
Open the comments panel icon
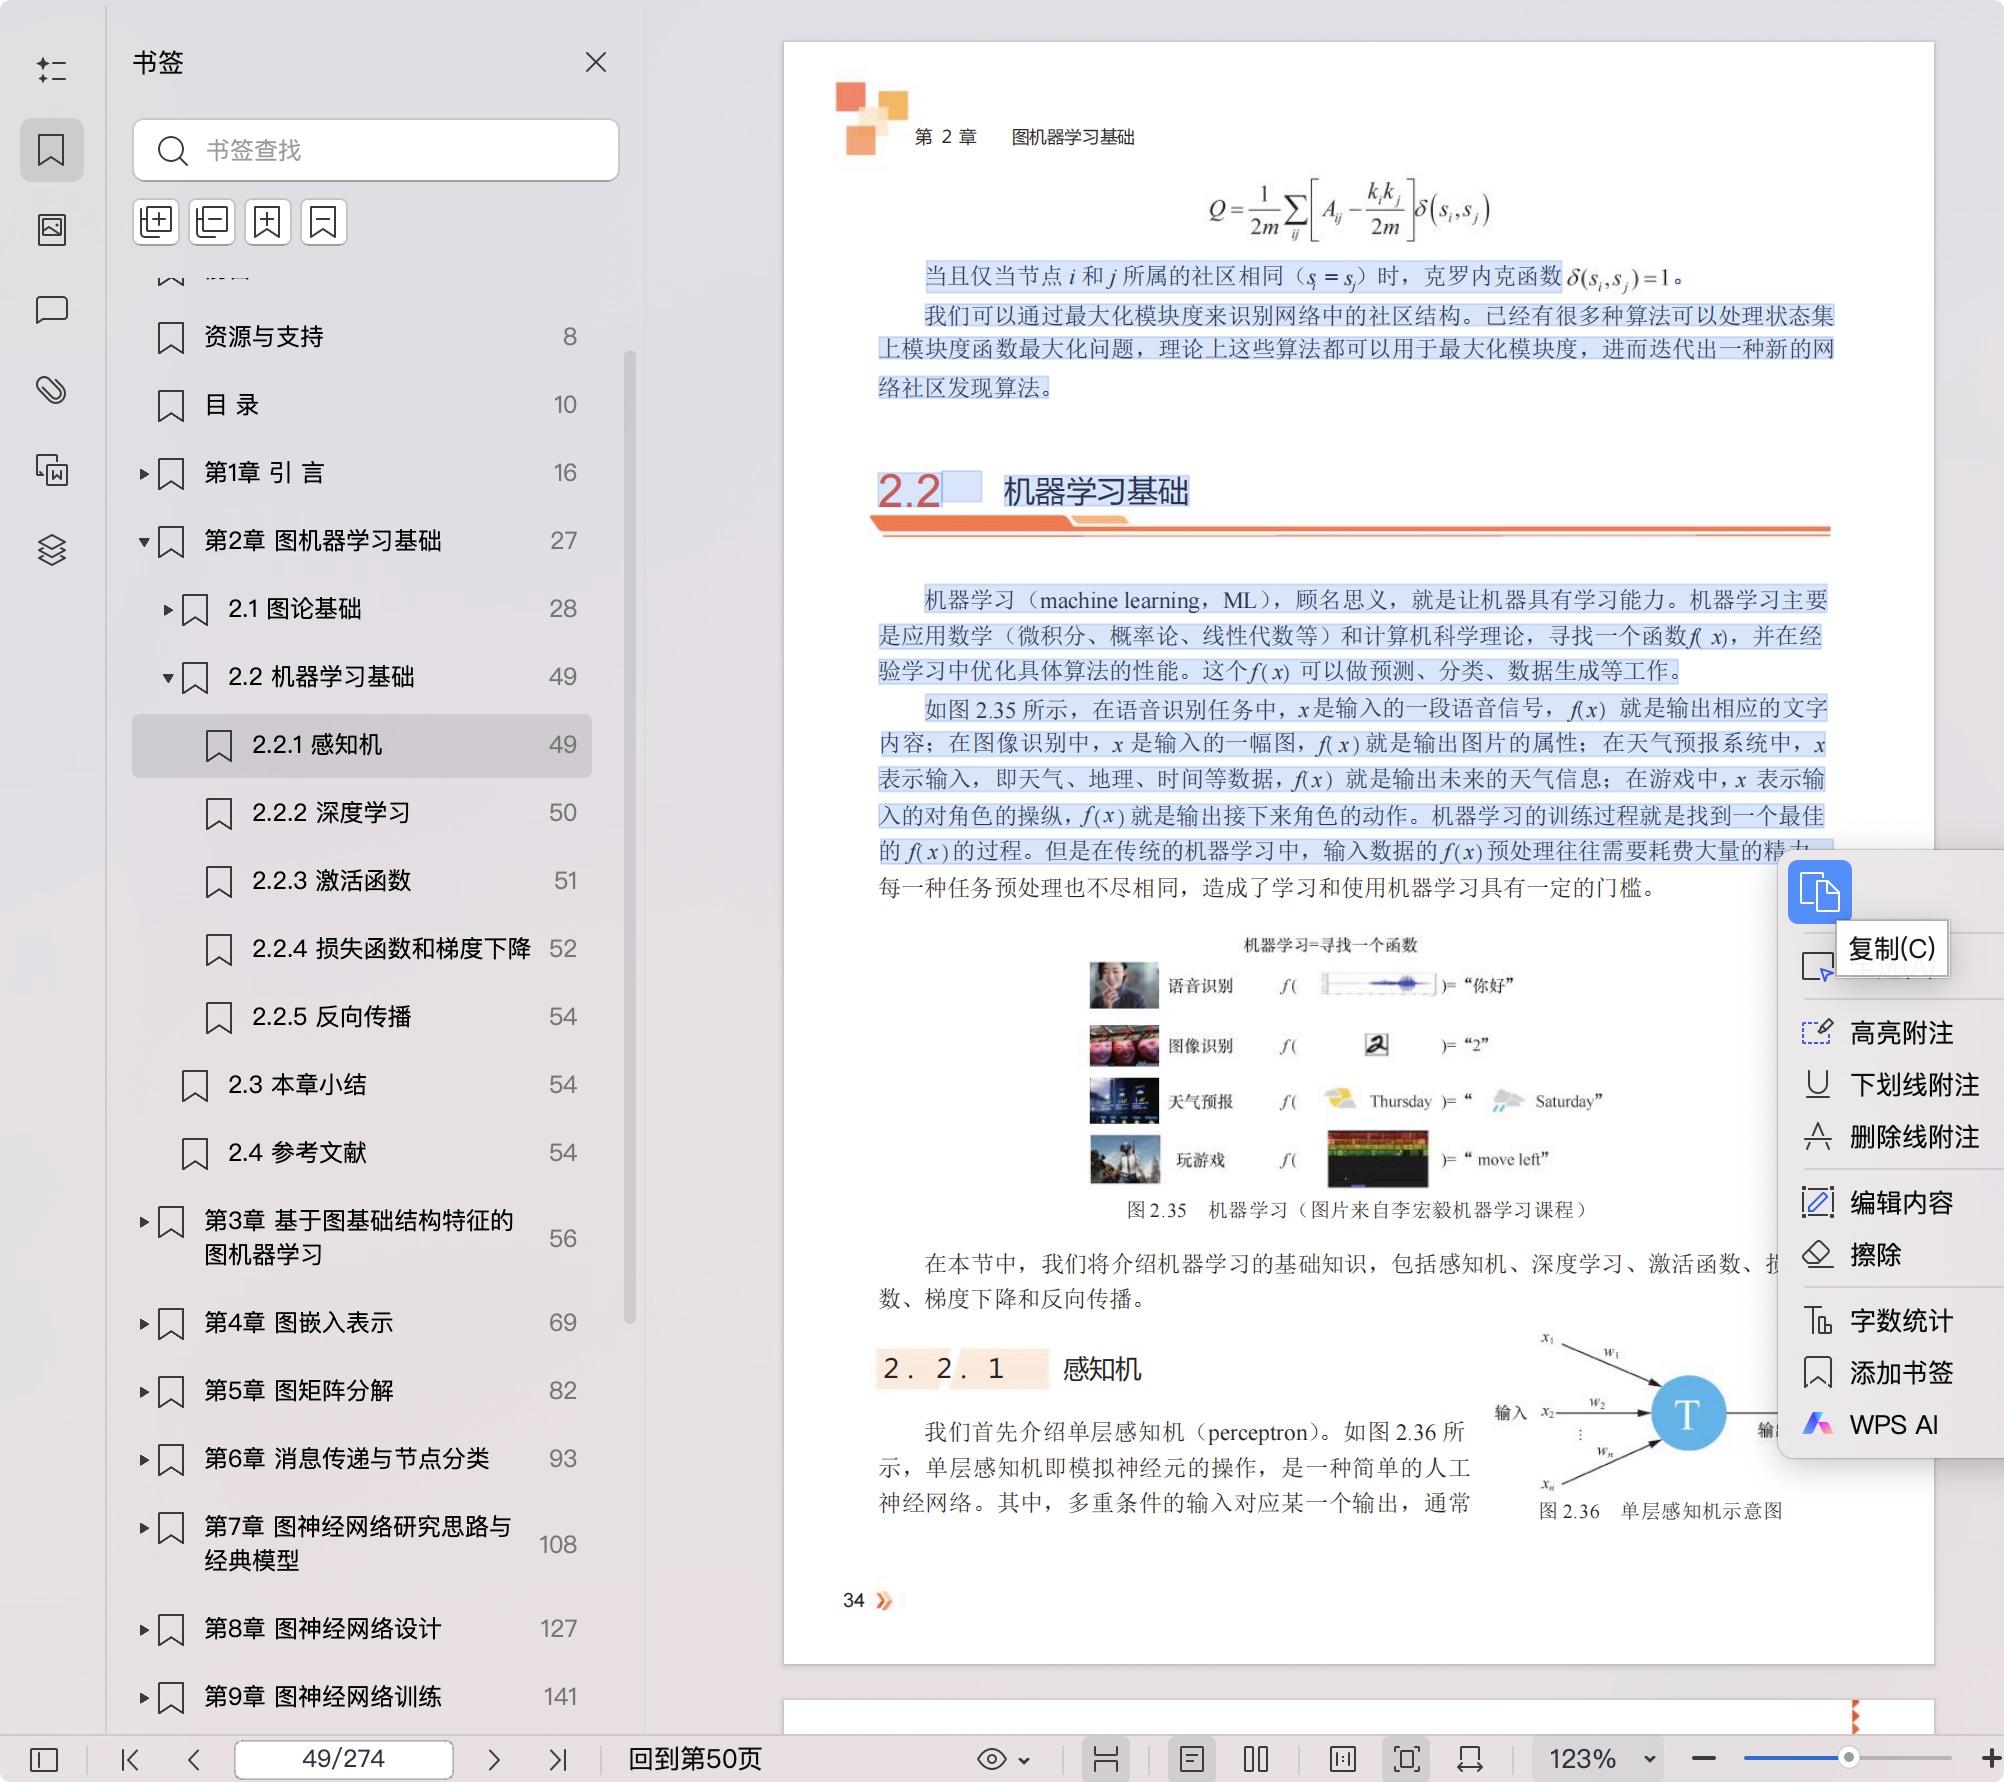[52, 310]
